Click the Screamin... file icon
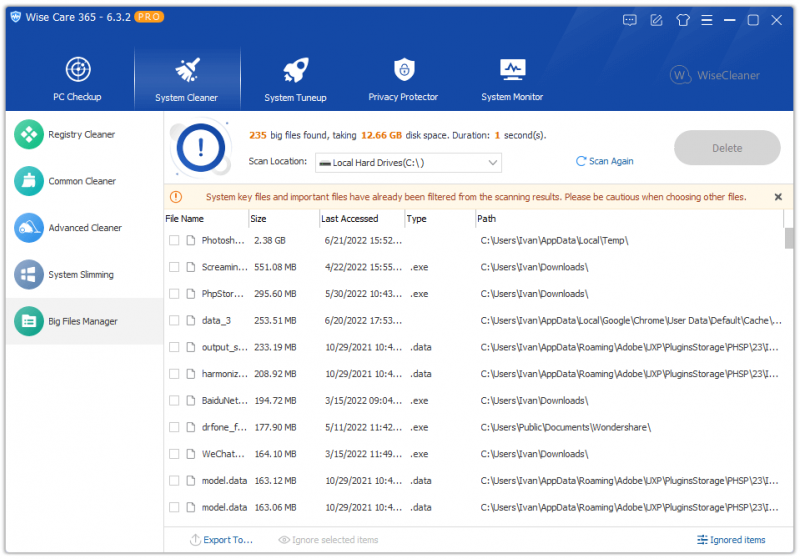The image size is (800, 559). pos(191,267)
